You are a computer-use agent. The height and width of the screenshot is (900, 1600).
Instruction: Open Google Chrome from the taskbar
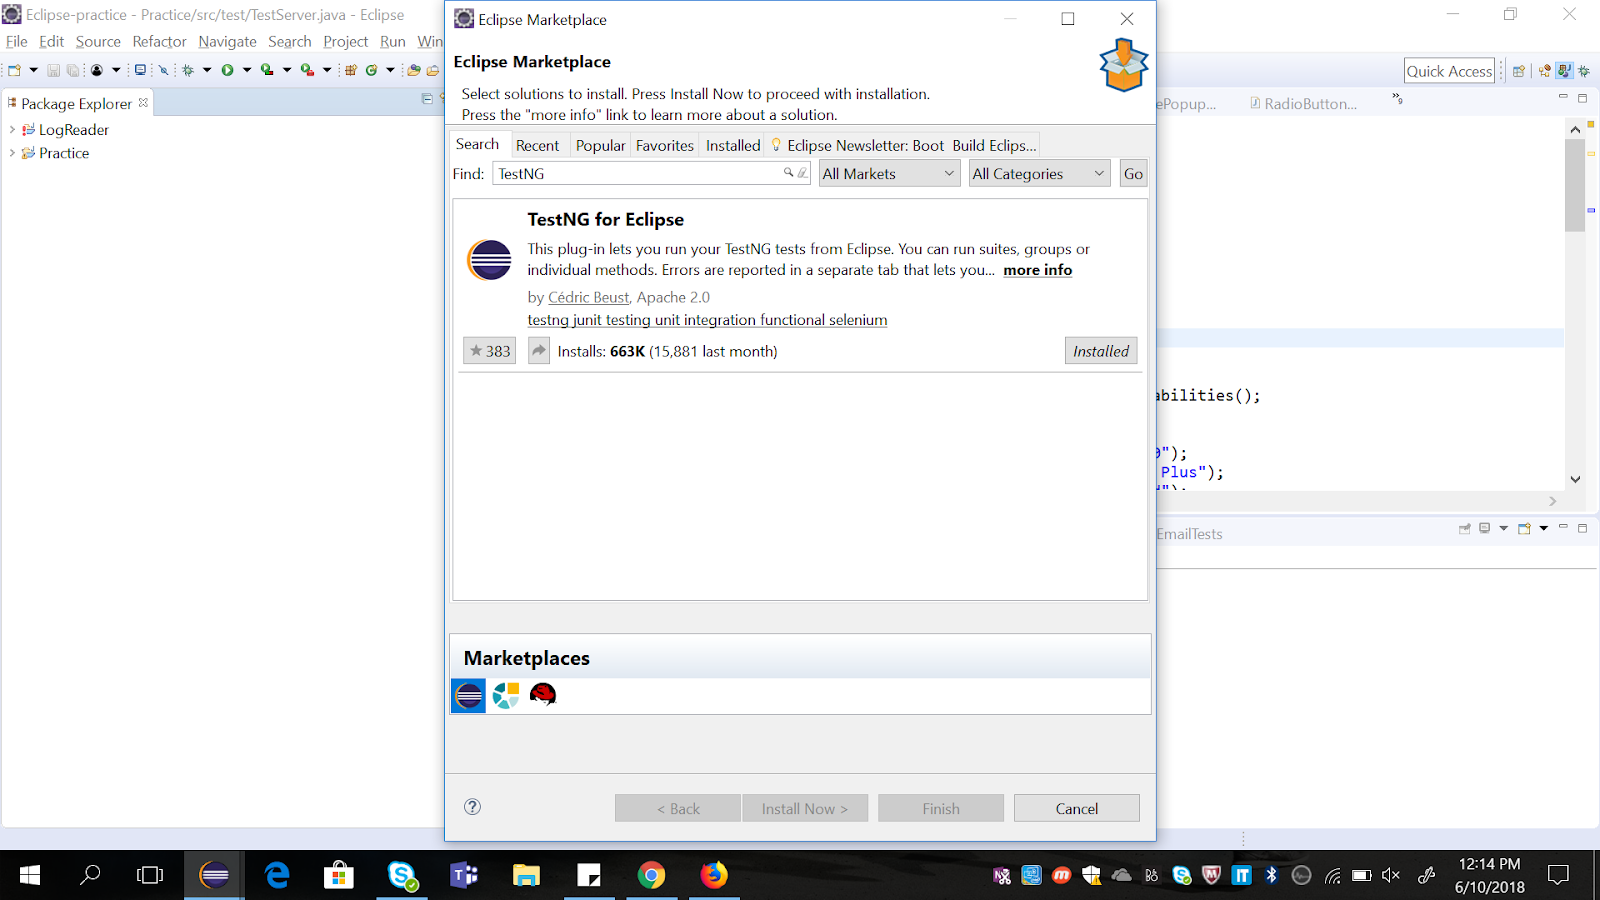(651, 876)
